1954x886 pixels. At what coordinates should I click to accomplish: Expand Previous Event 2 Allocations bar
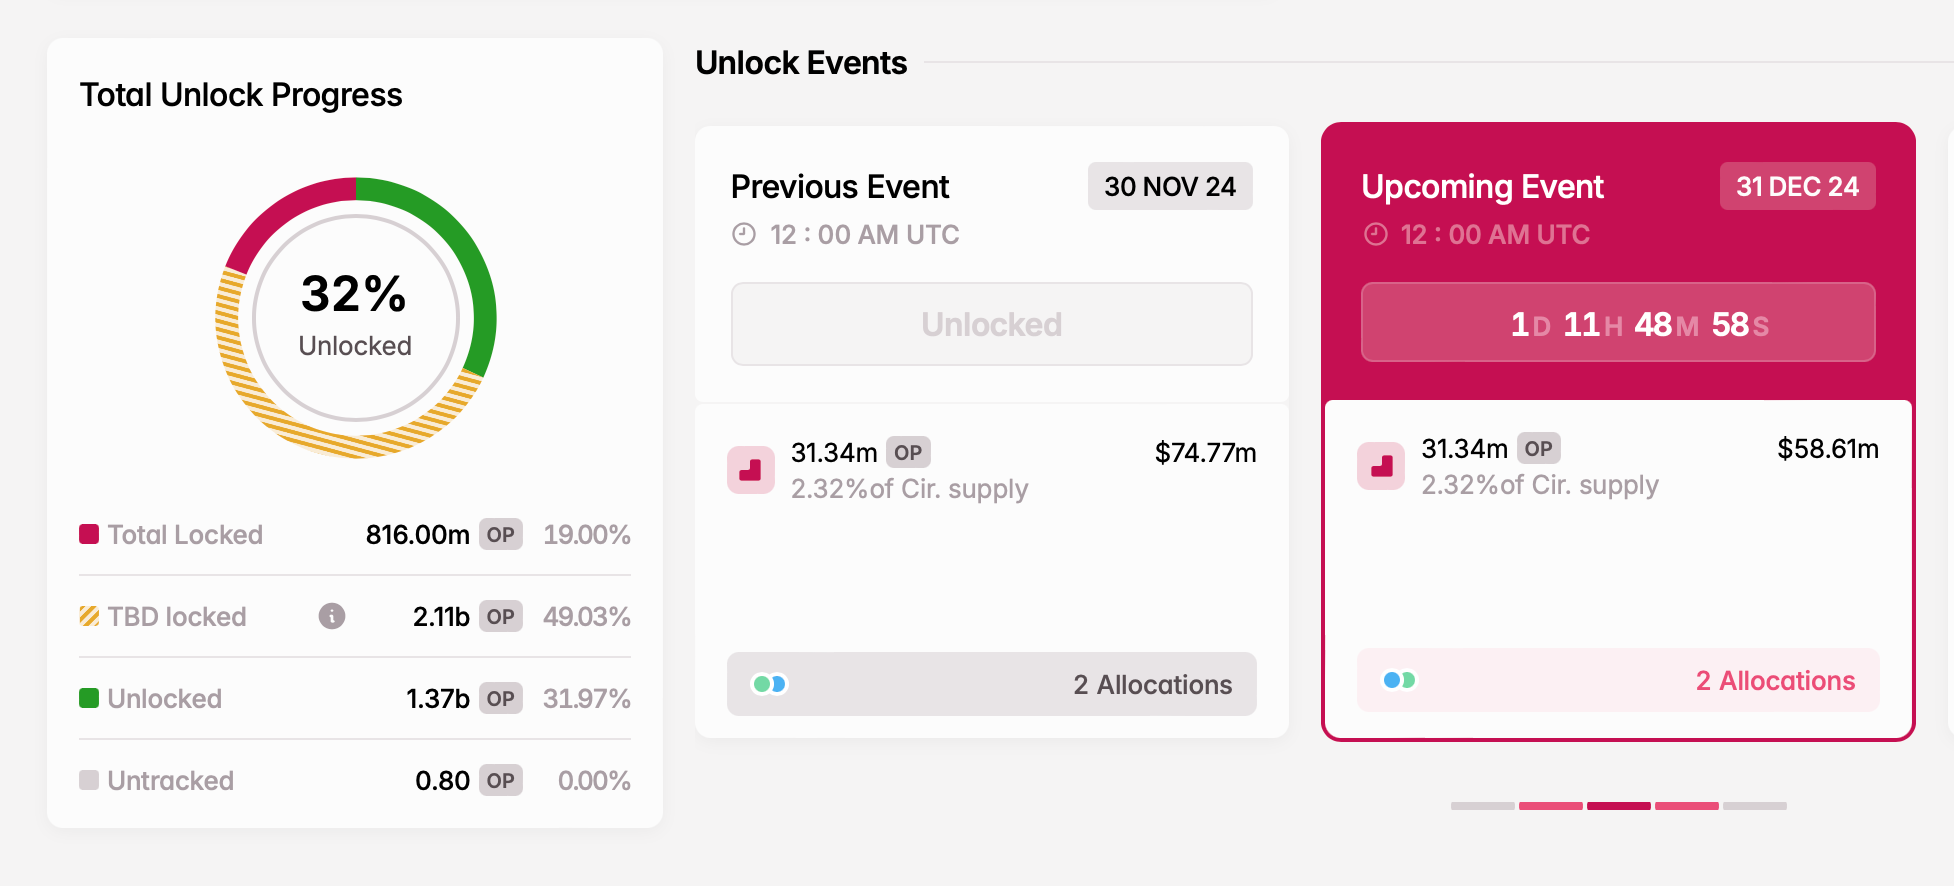point(991,684)
